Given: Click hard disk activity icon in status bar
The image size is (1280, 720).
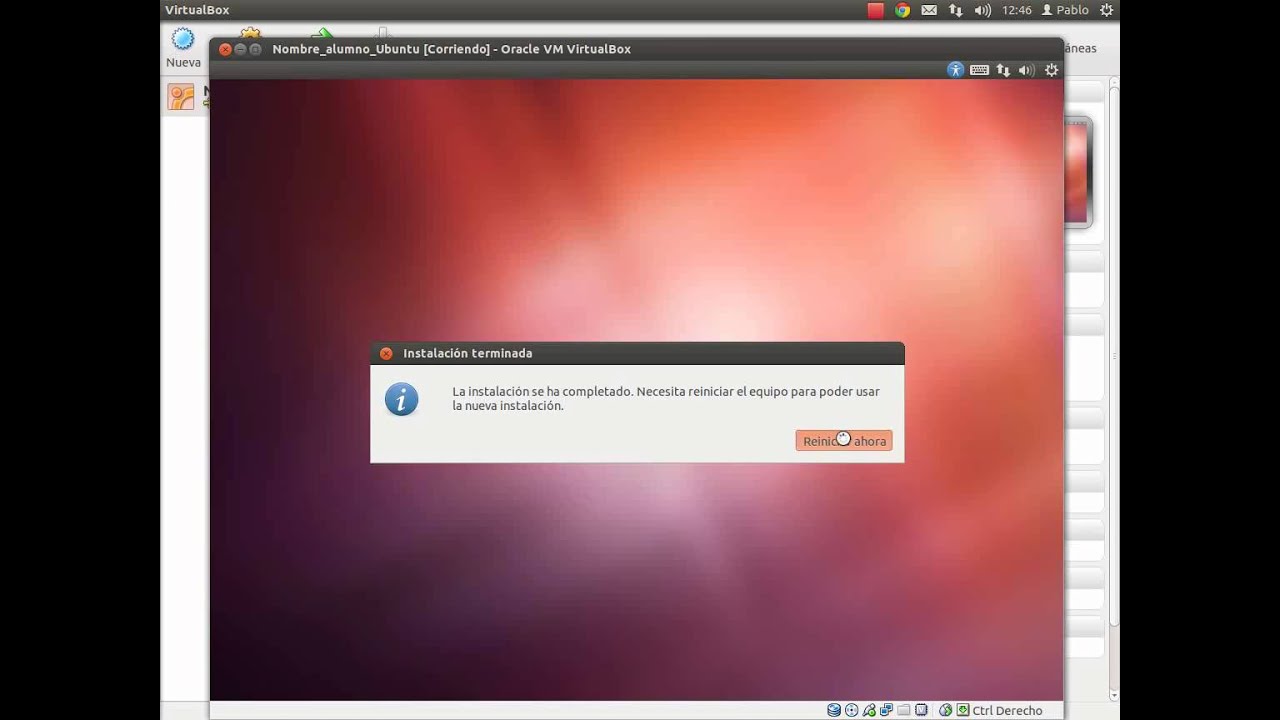Looking at the screenshot, I should 834,710.
